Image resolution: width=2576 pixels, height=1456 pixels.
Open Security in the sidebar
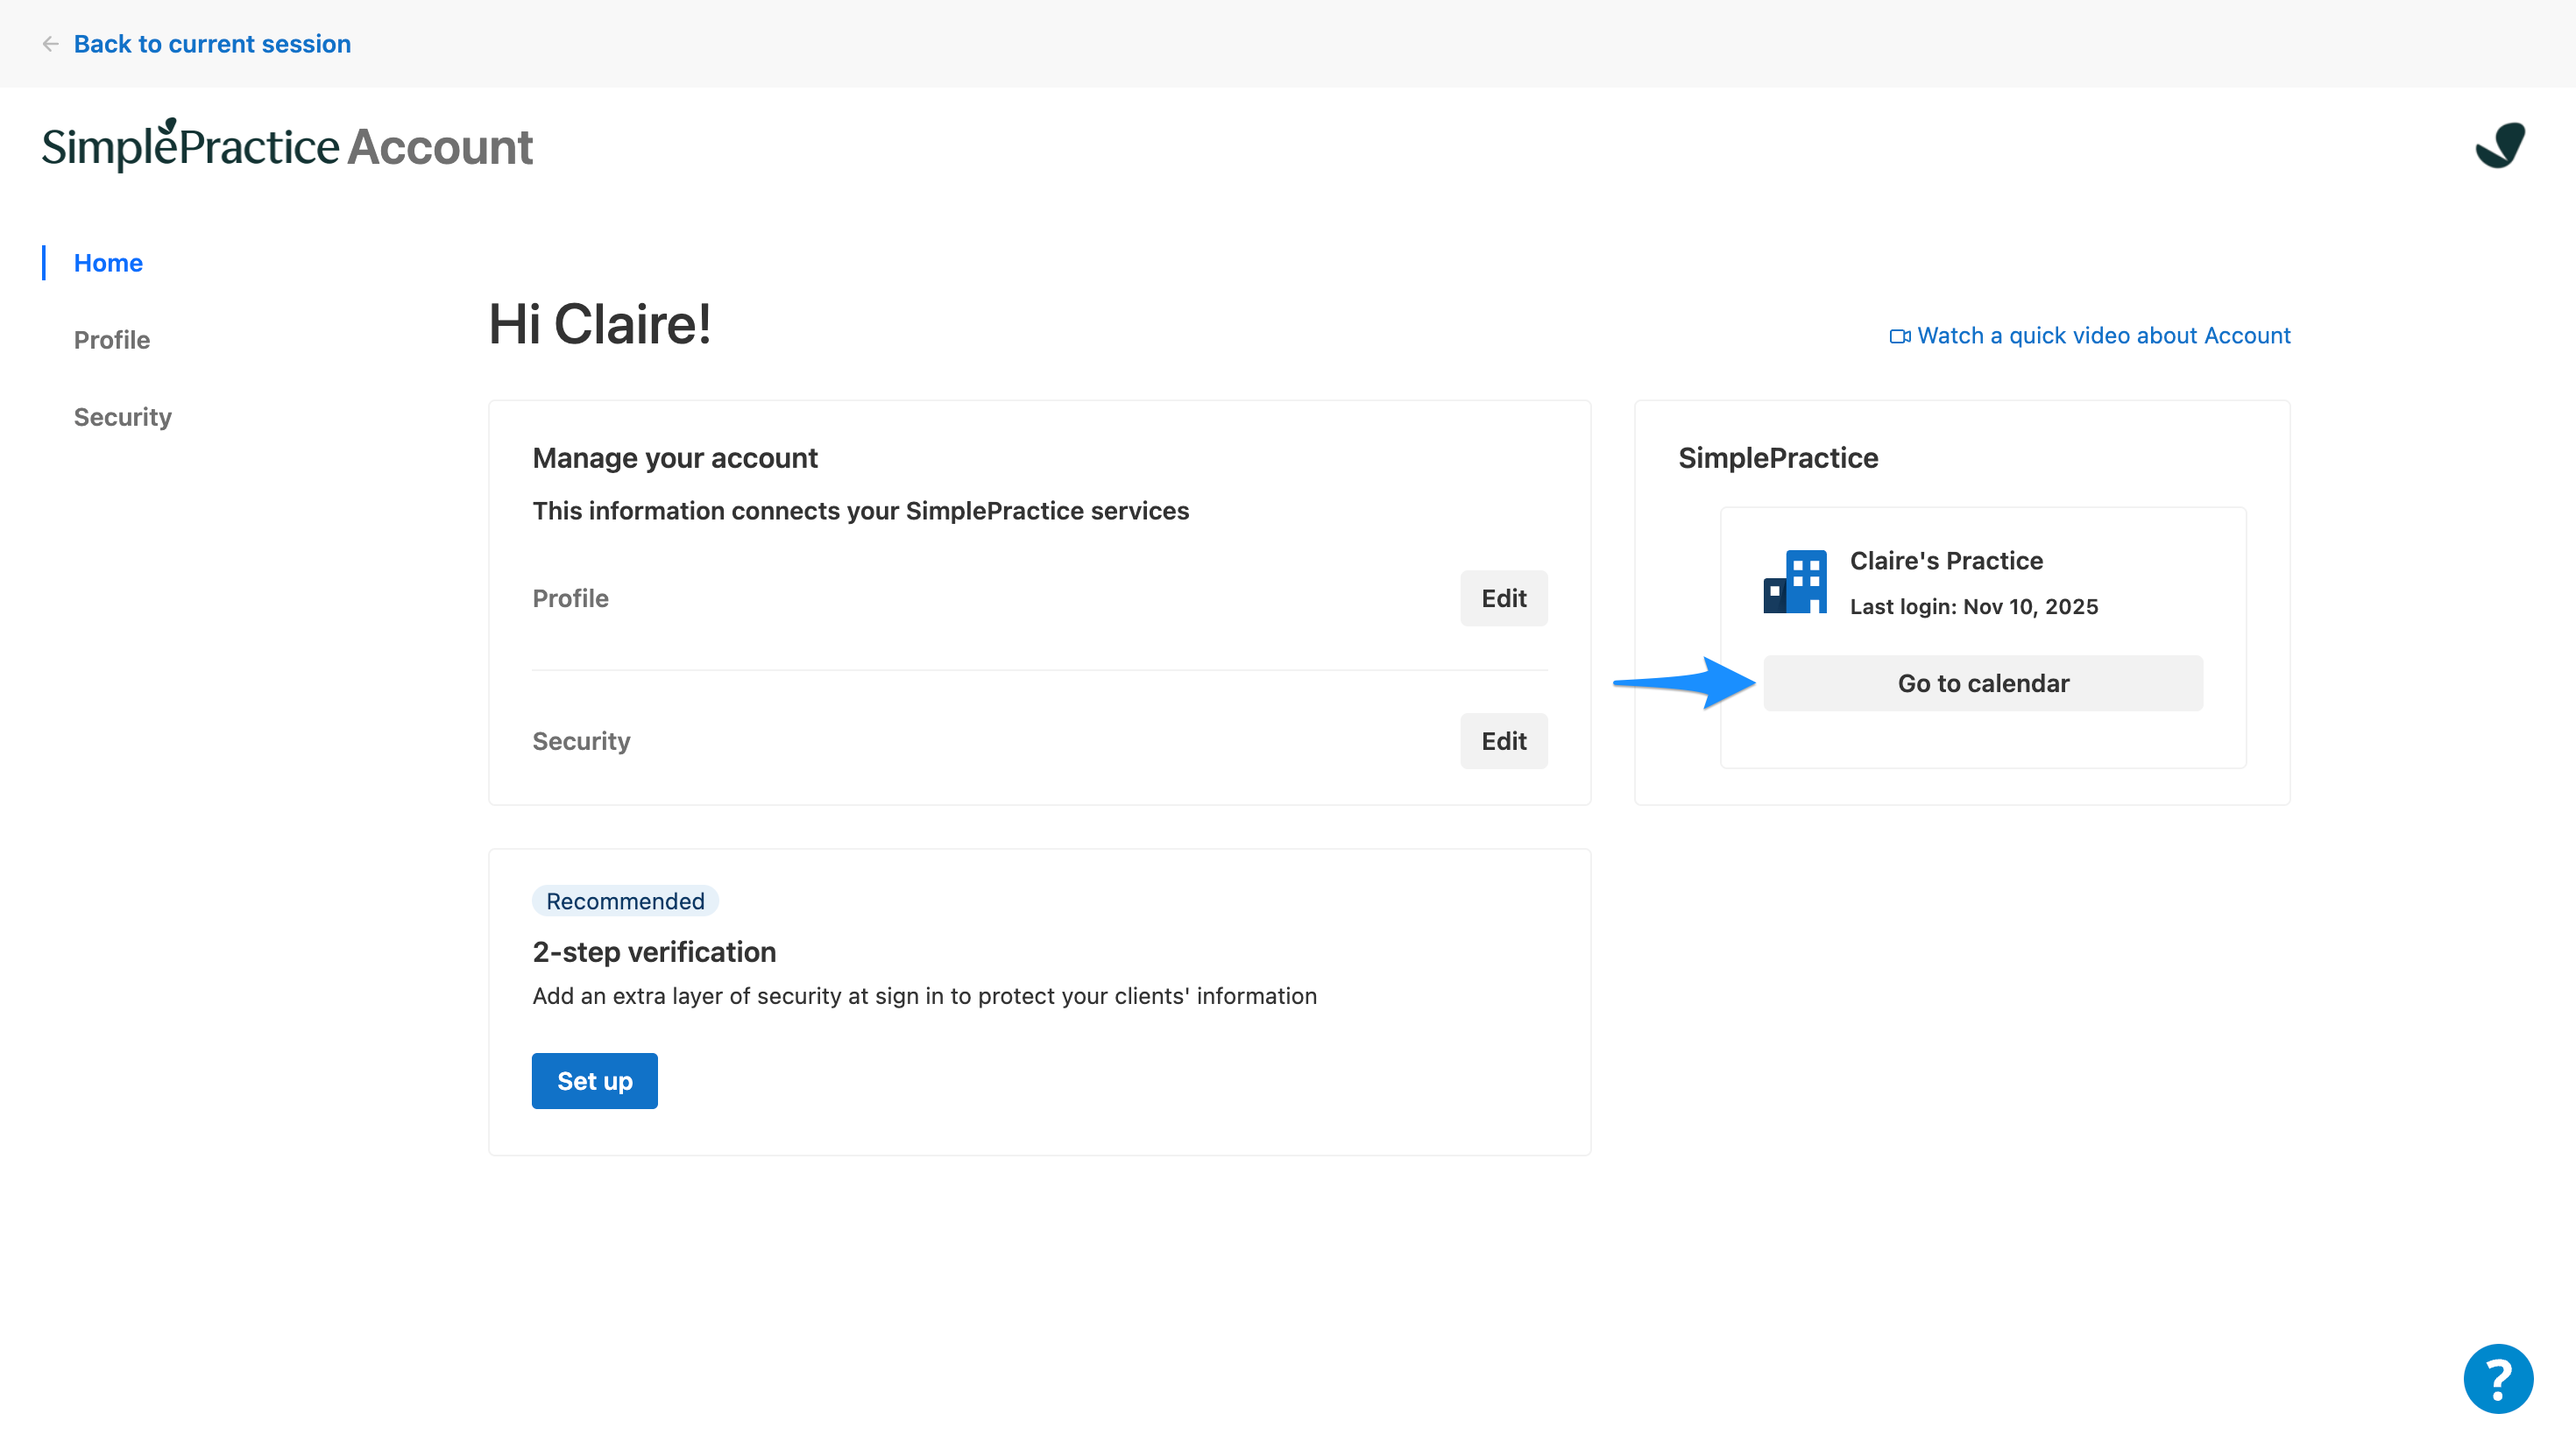[x=123, y=417]
